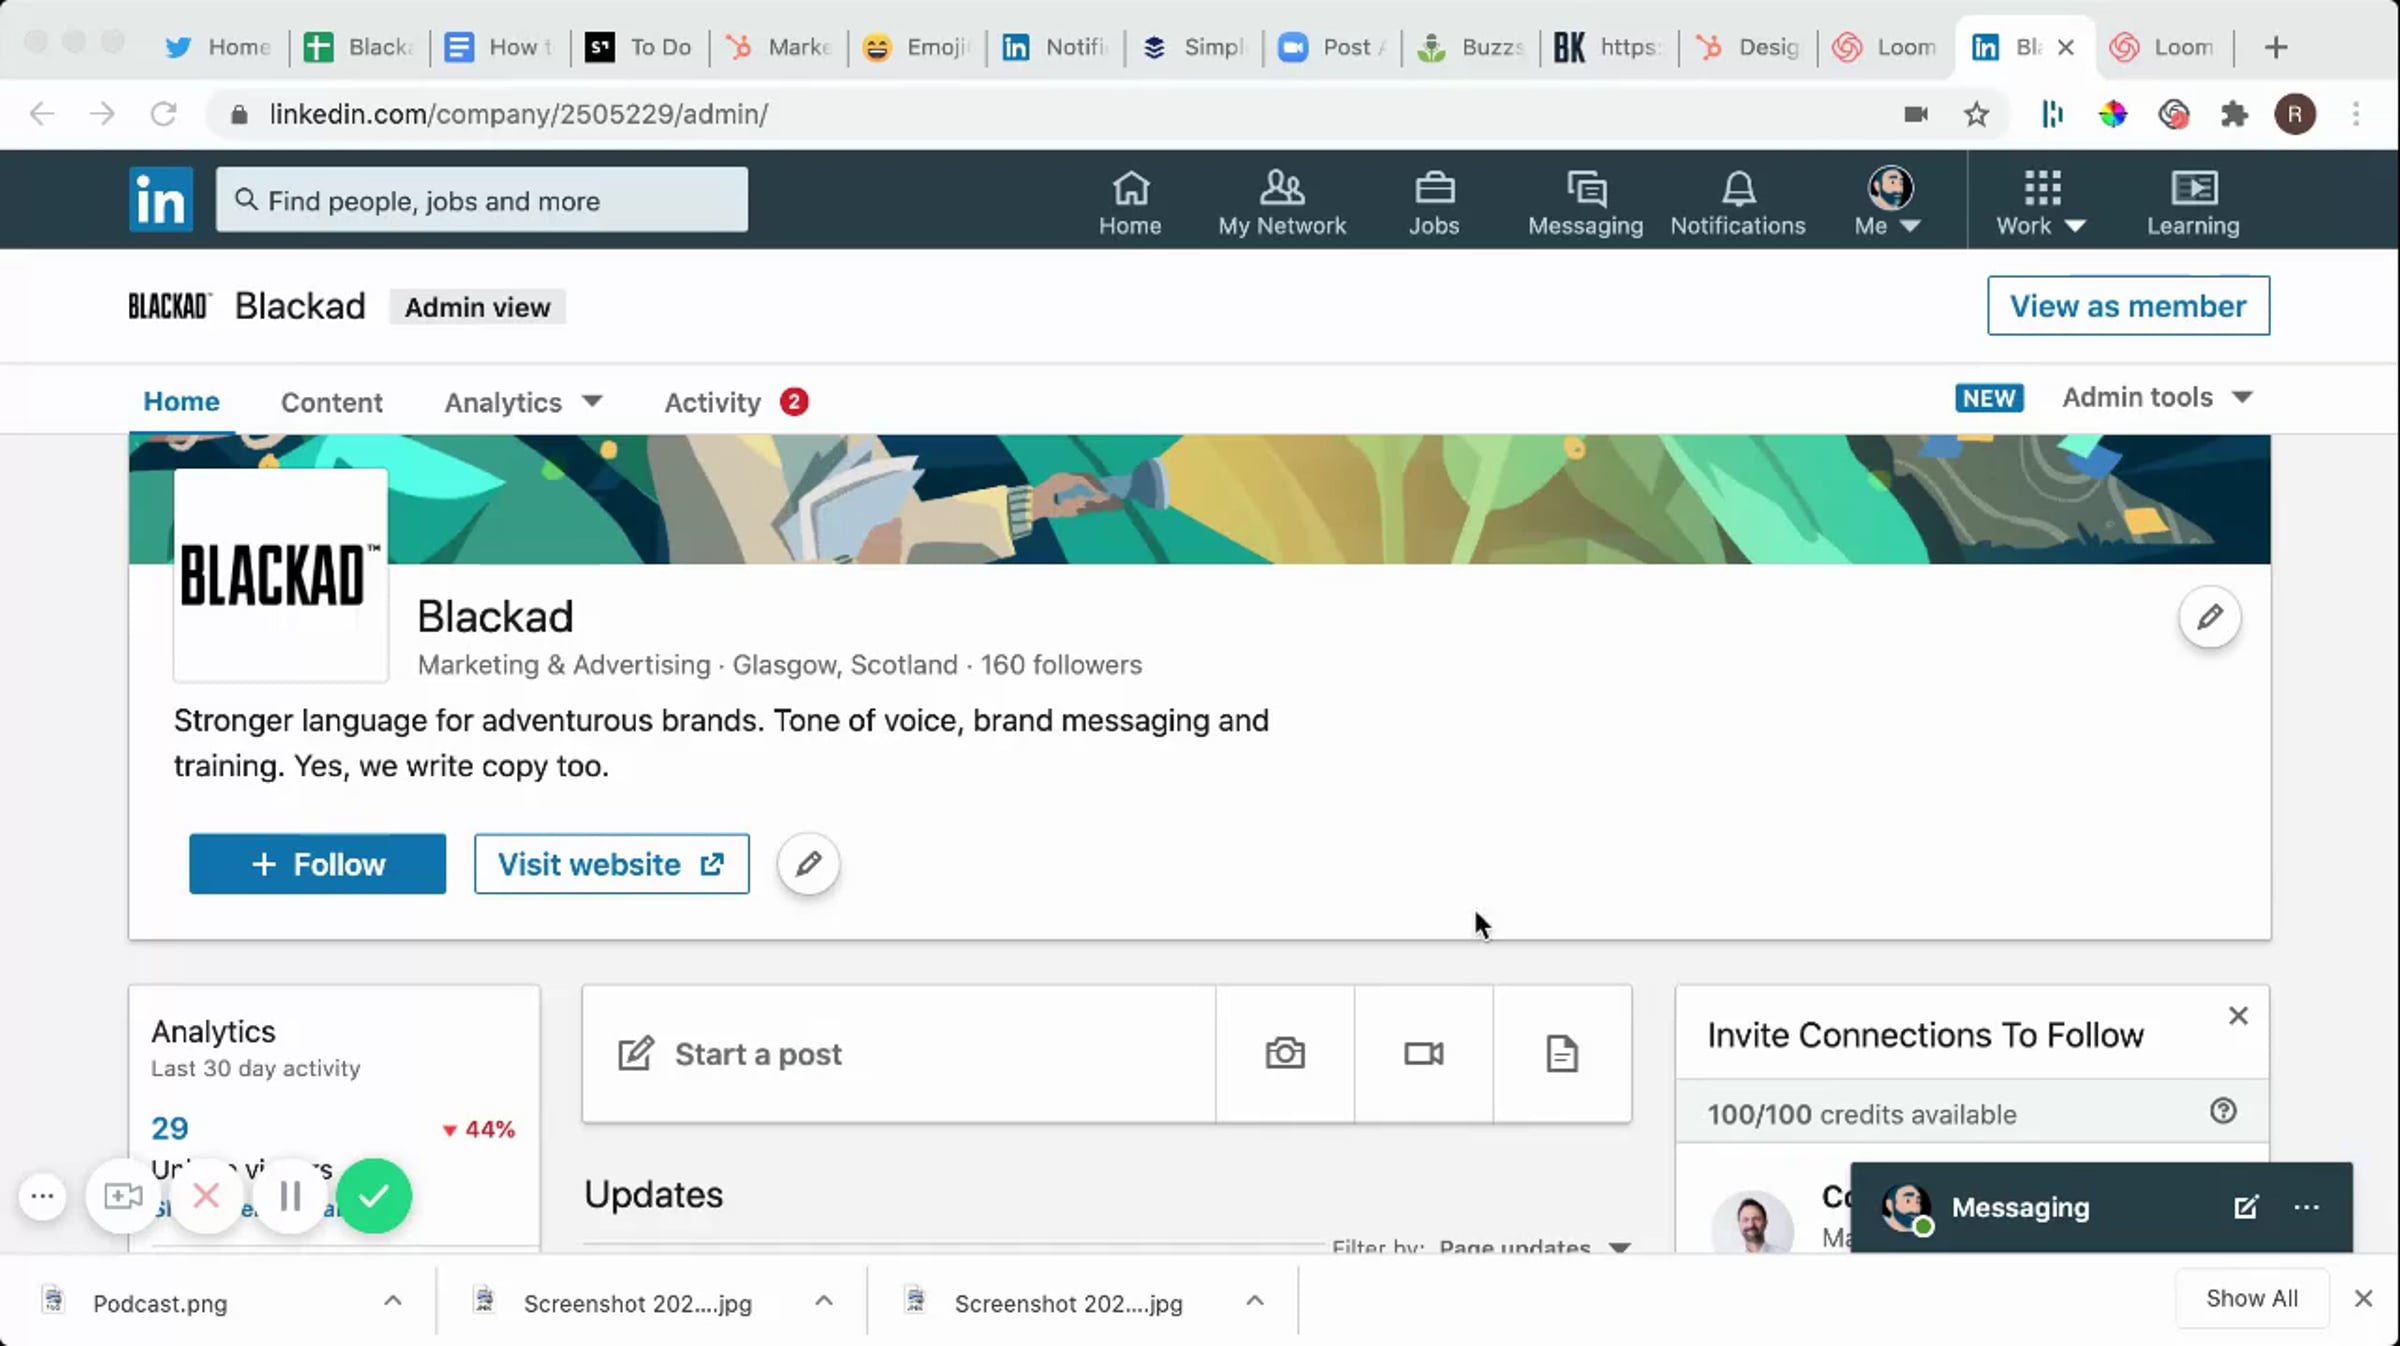Compose a new message in Messaging bar

click(x=2246, y=1207)
